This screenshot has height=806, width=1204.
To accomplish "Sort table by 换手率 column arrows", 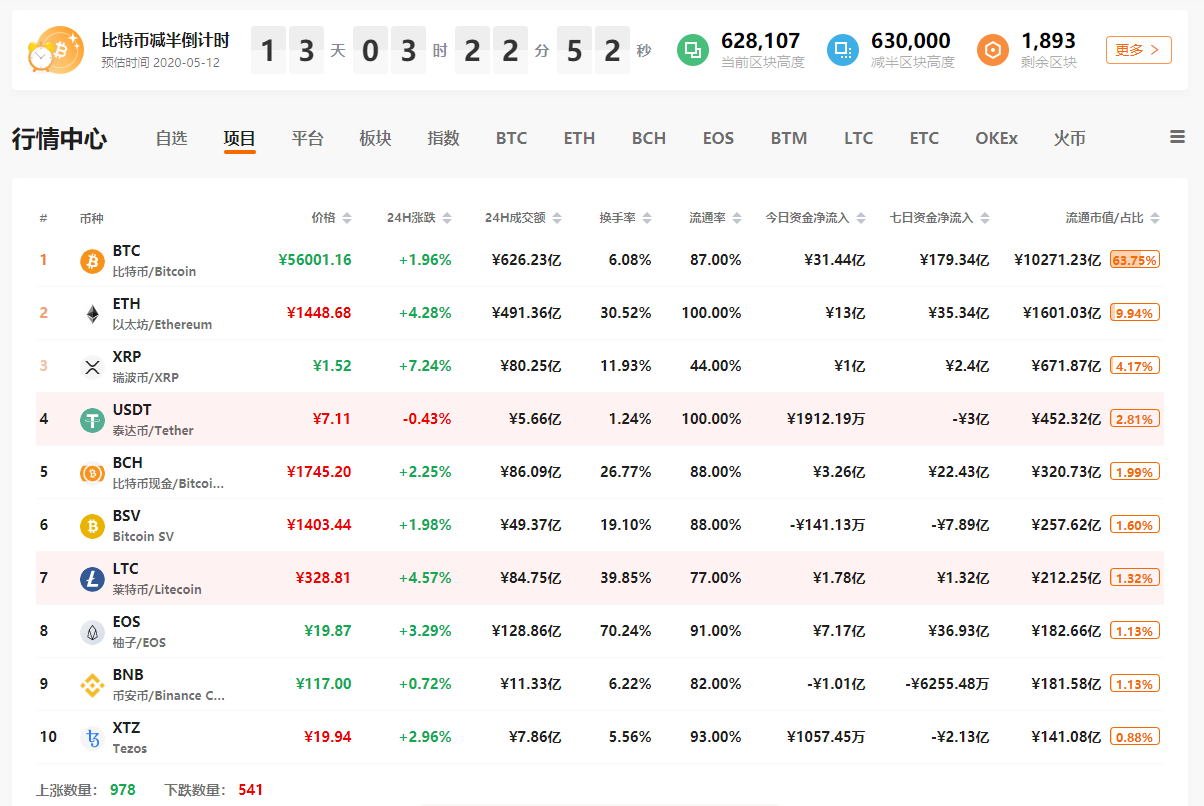I will click(x=647, y=218).
